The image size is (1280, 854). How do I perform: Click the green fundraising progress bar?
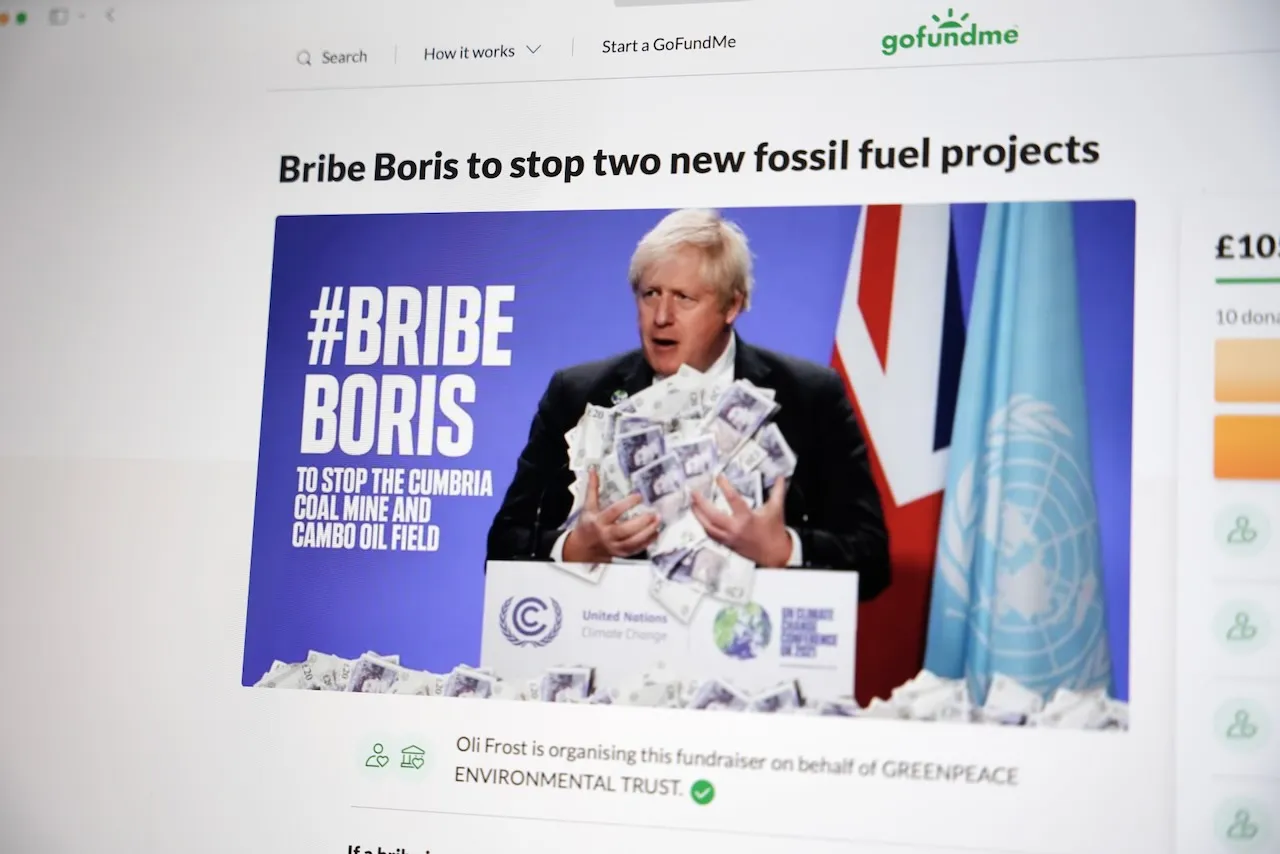(1247, 281)
